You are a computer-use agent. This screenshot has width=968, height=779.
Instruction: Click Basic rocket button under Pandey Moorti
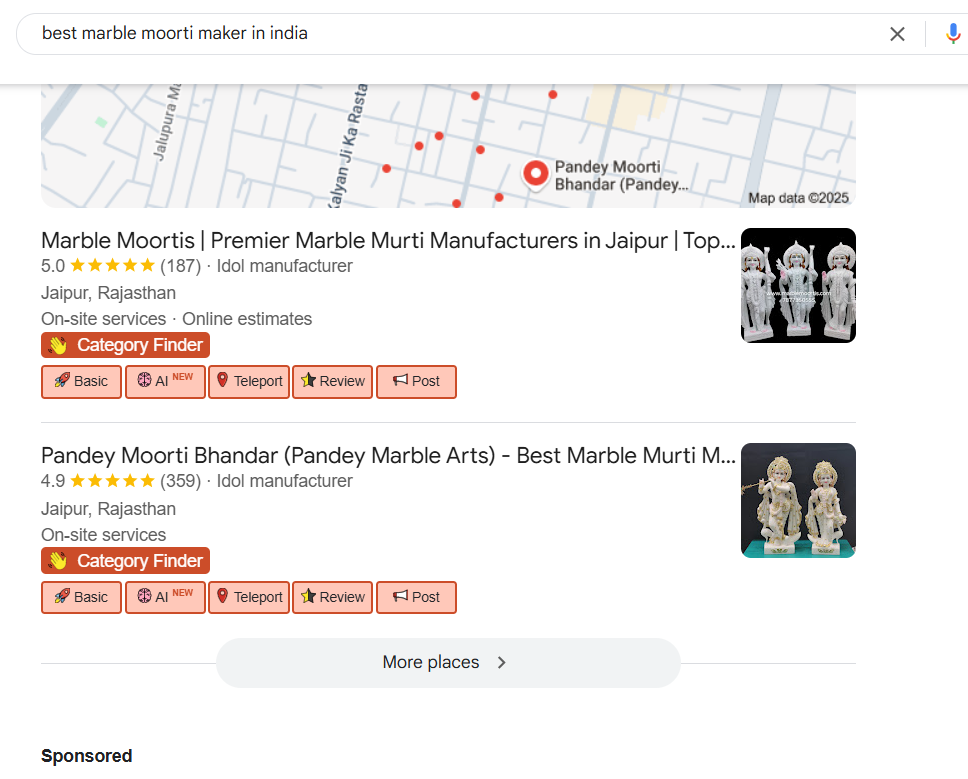81,597
